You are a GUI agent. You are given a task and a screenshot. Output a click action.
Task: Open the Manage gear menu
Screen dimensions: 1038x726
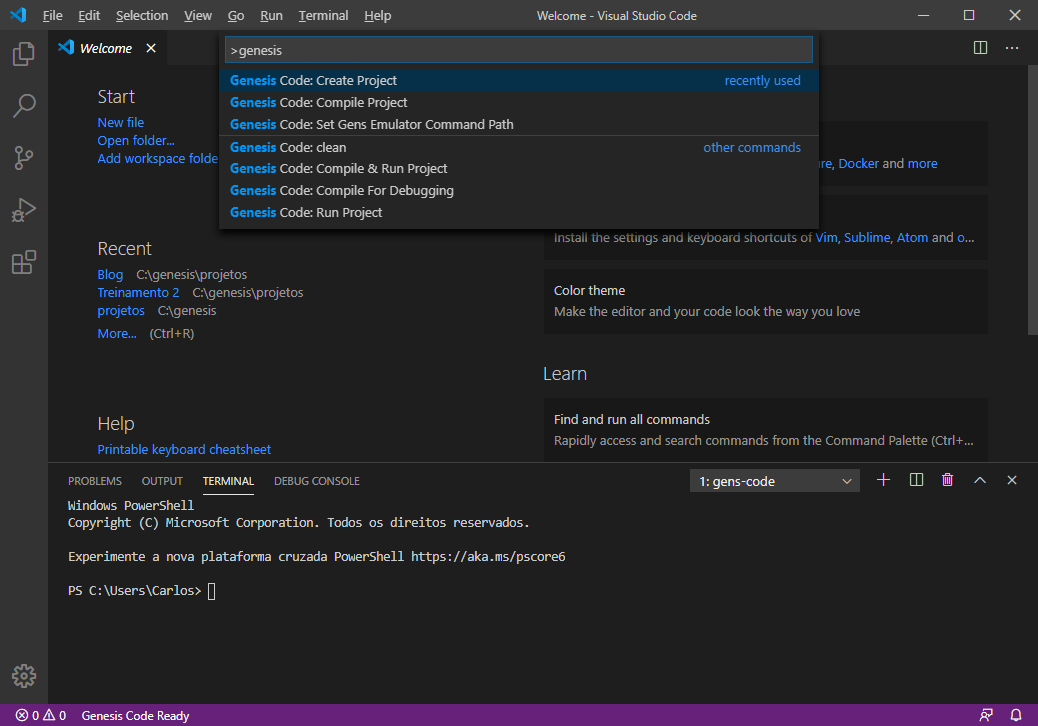(24, 676)
